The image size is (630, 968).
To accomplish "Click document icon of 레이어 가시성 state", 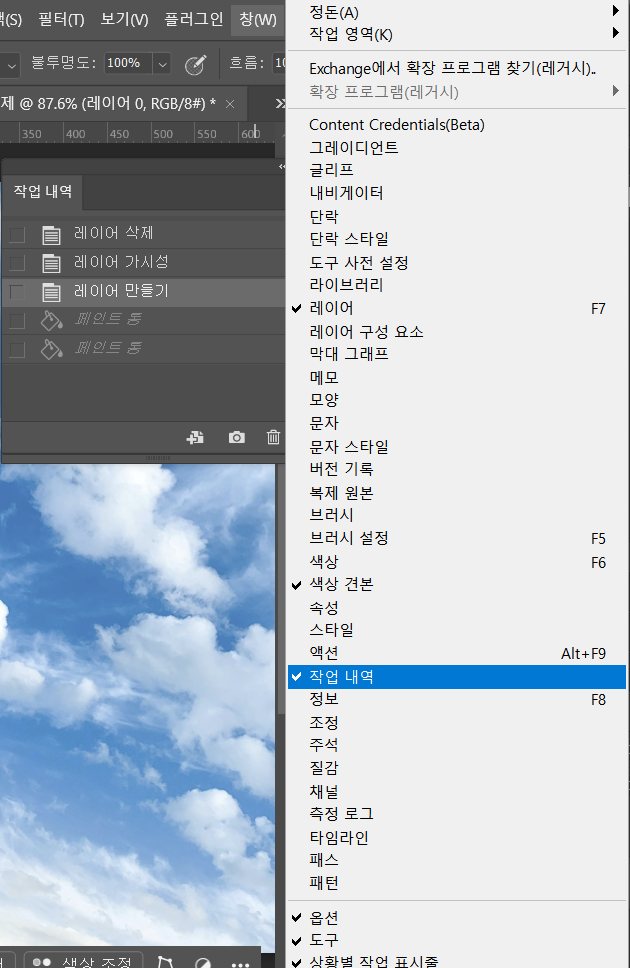I will point(51,263).
